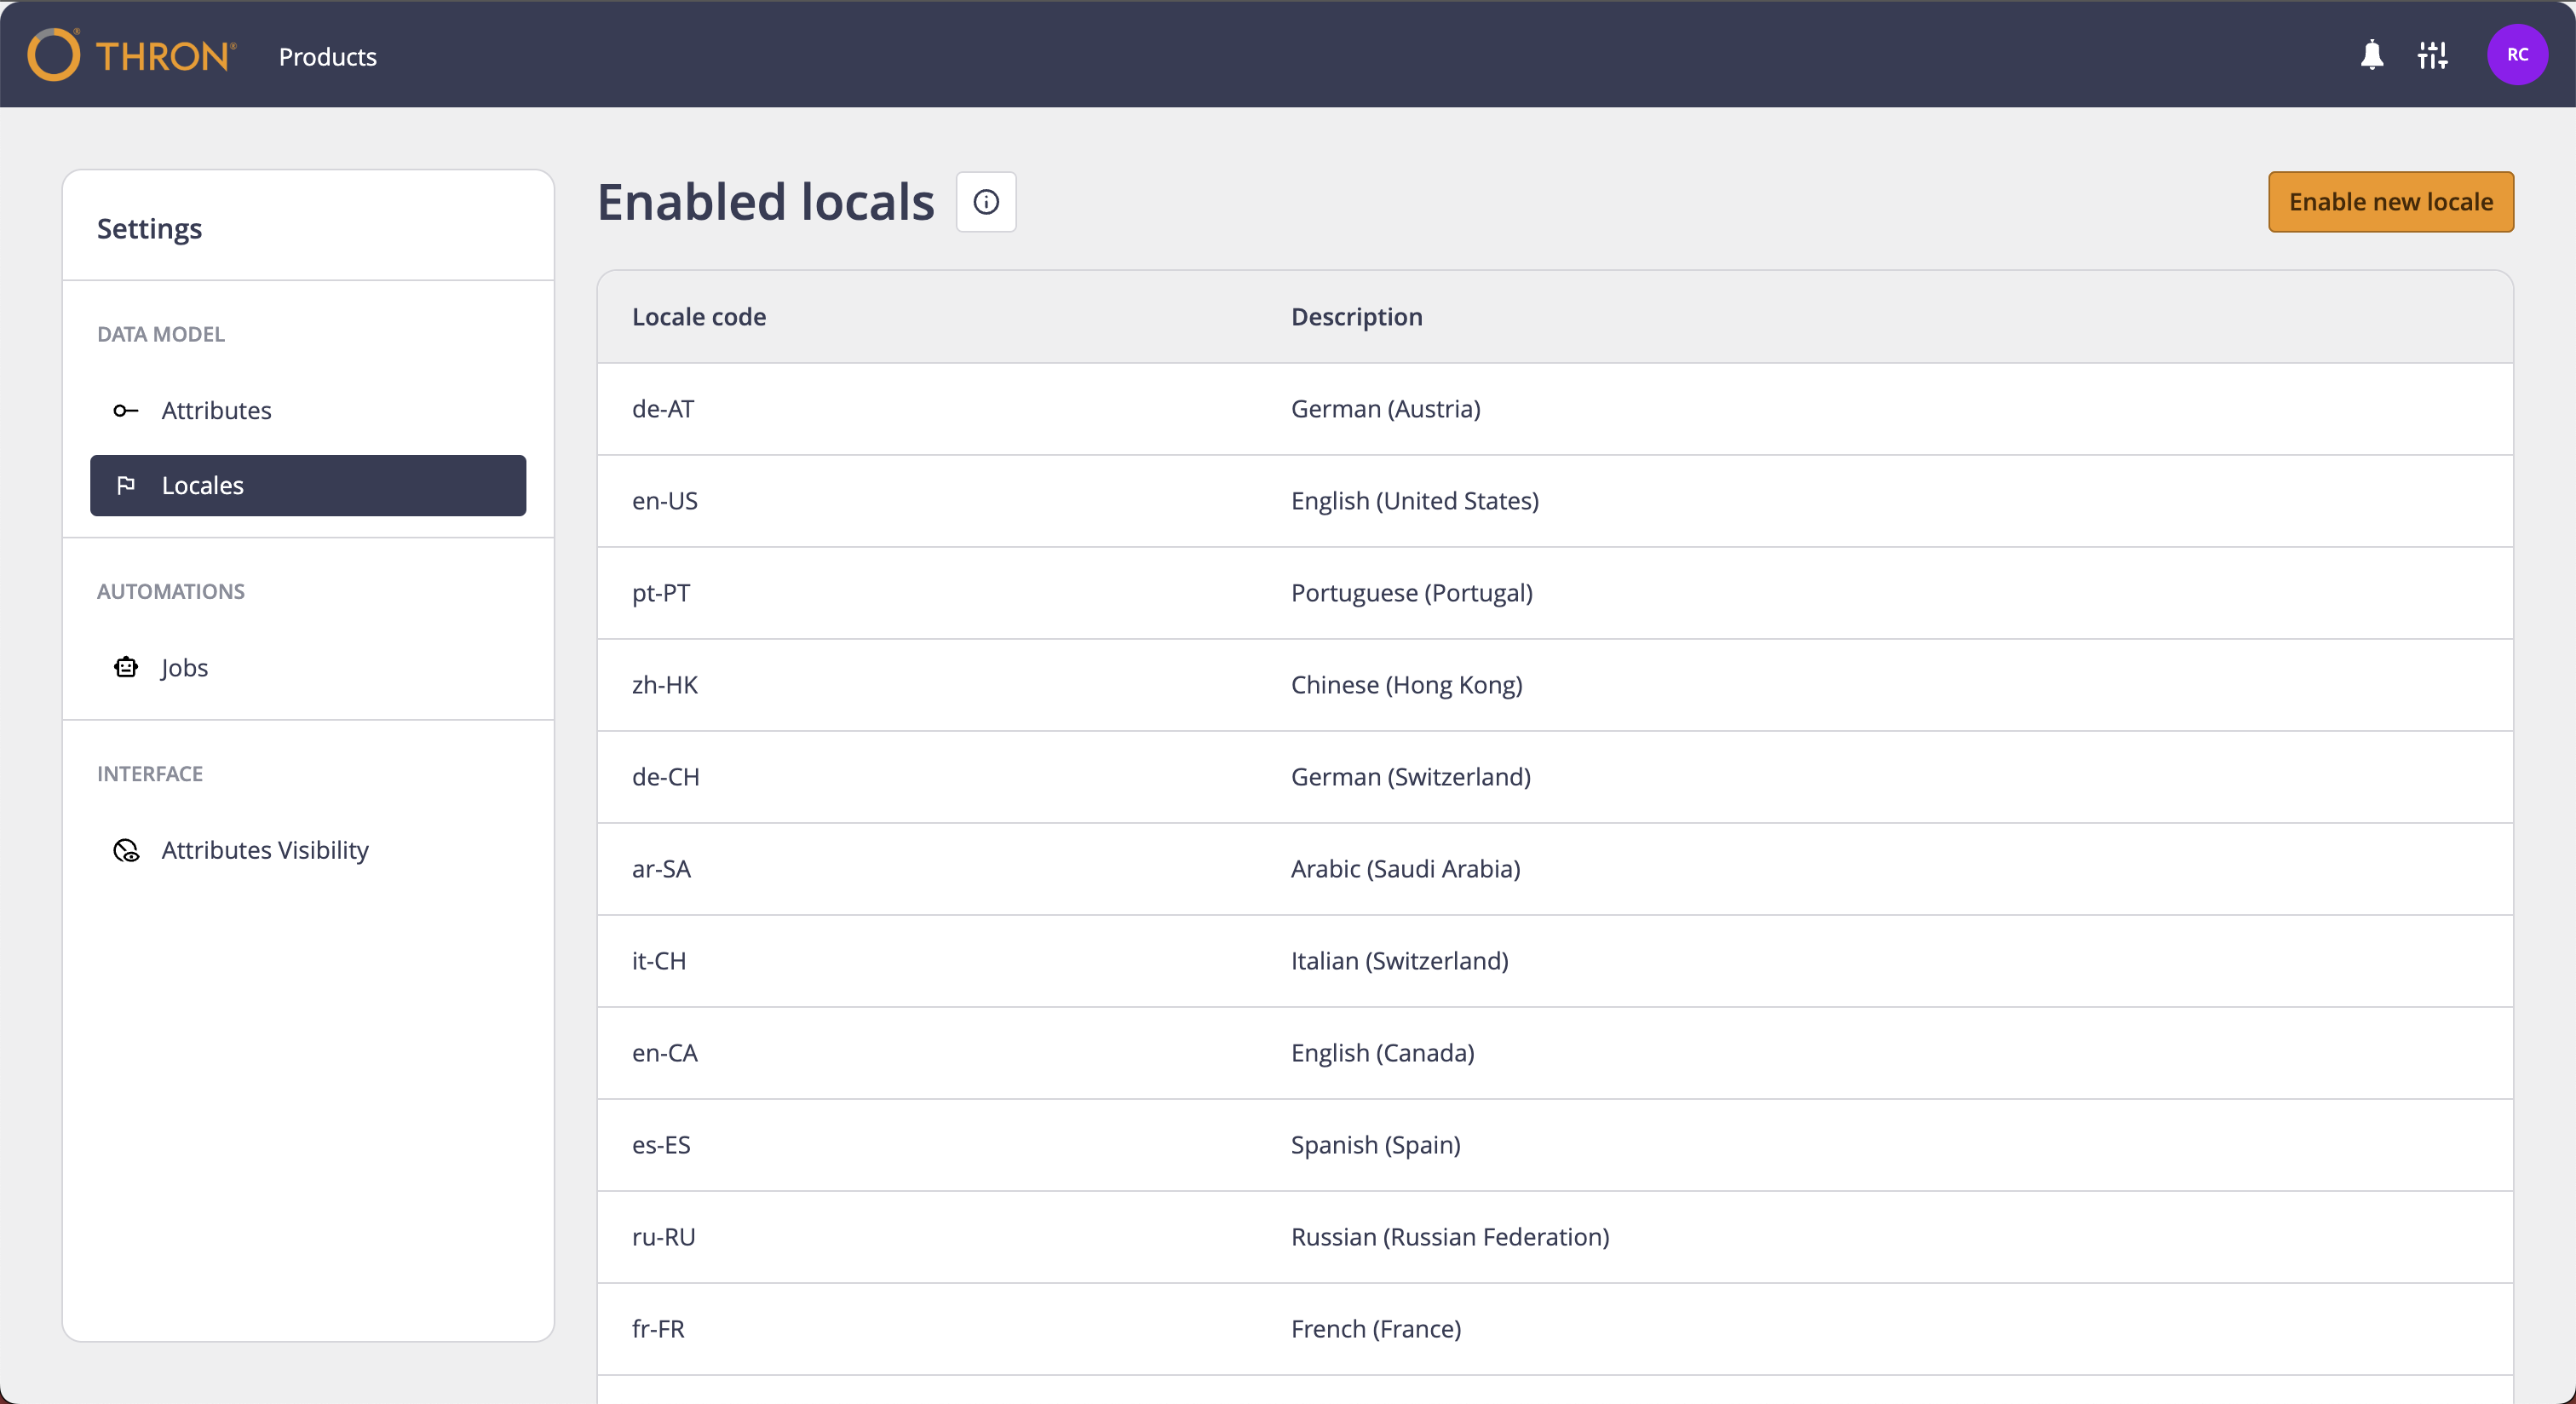
Task: Select the it-CH locale code
Action: 659,961
